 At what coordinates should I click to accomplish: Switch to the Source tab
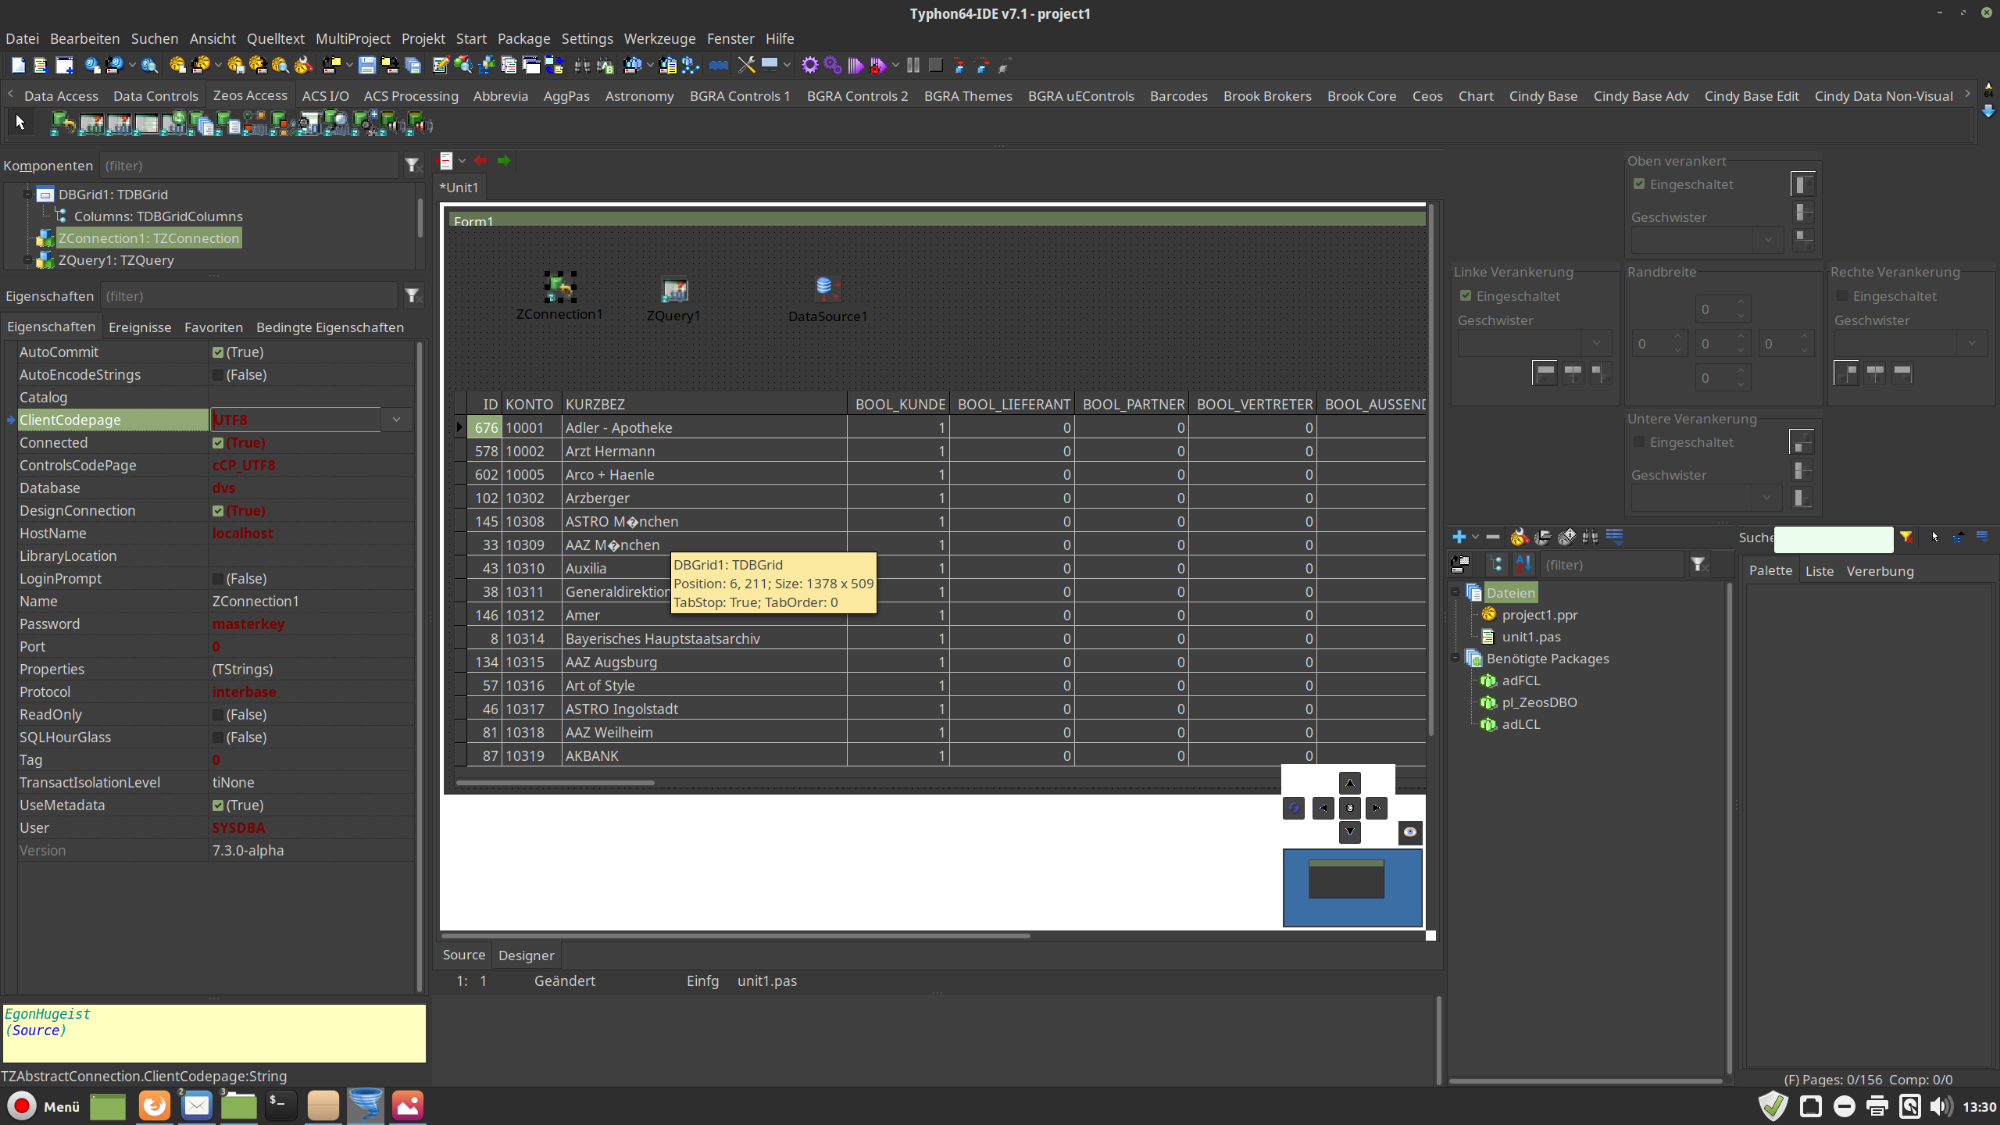464,955
